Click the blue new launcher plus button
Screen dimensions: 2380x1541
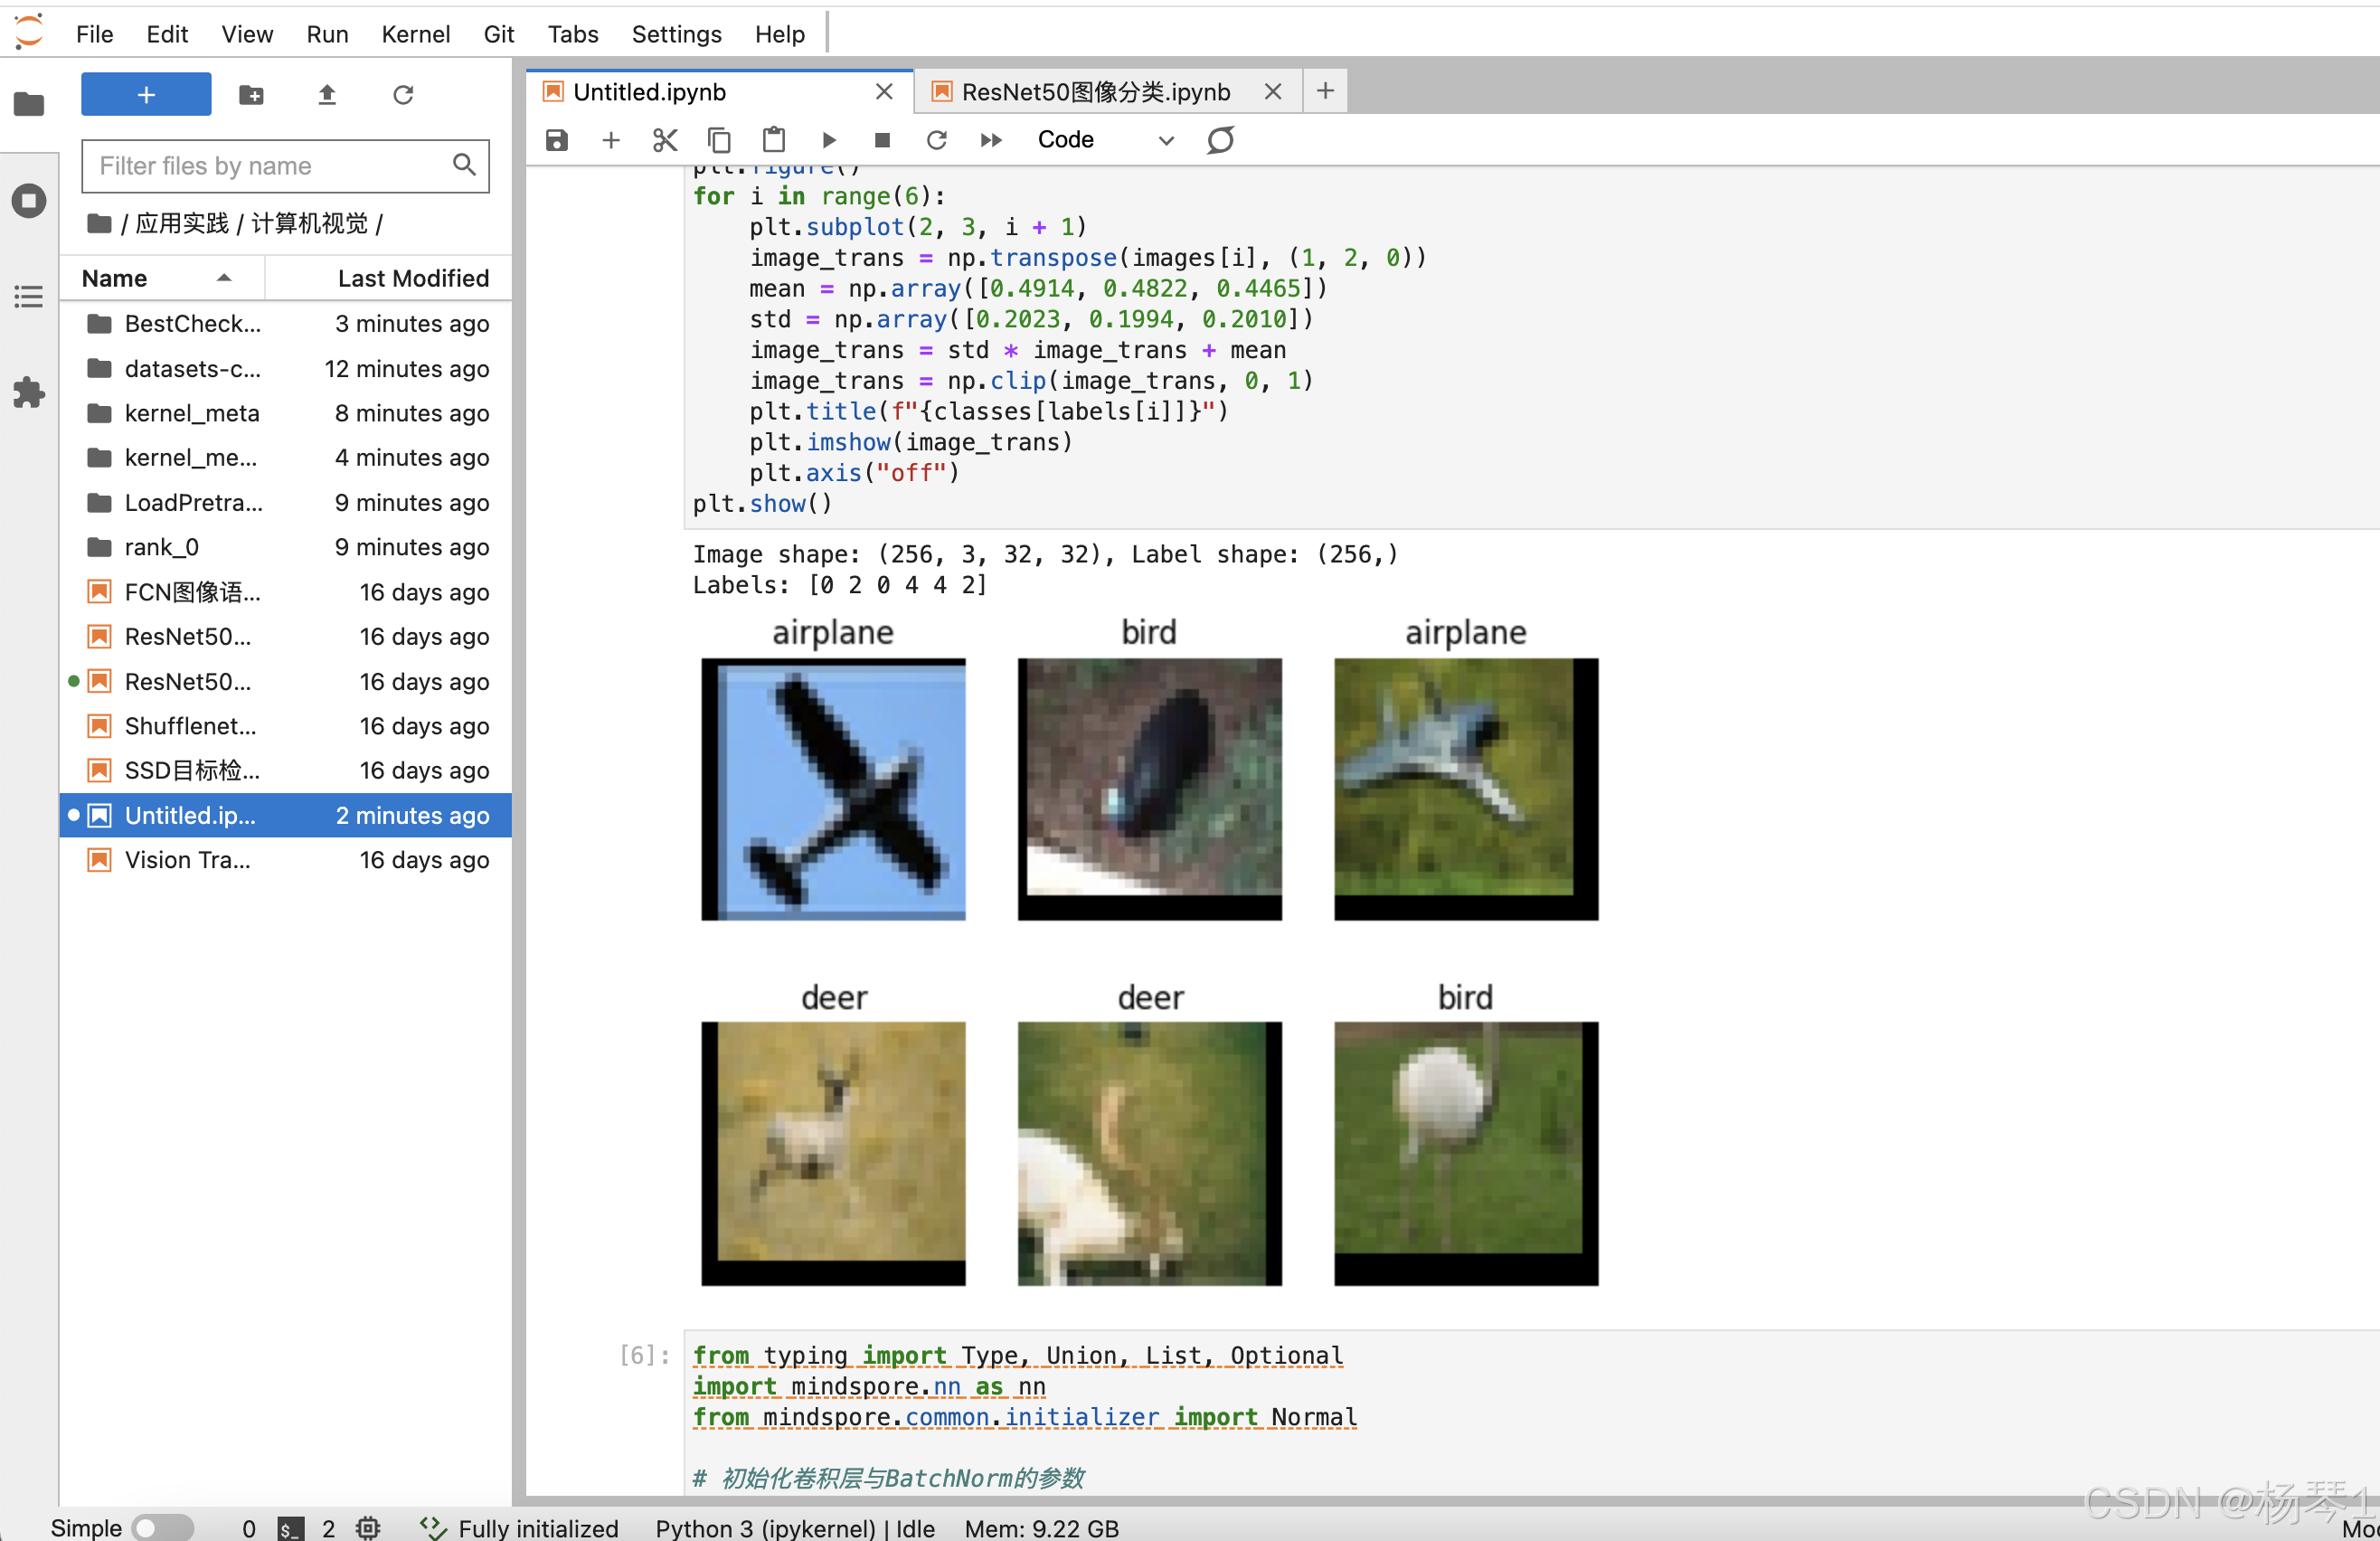coord(146,95)
